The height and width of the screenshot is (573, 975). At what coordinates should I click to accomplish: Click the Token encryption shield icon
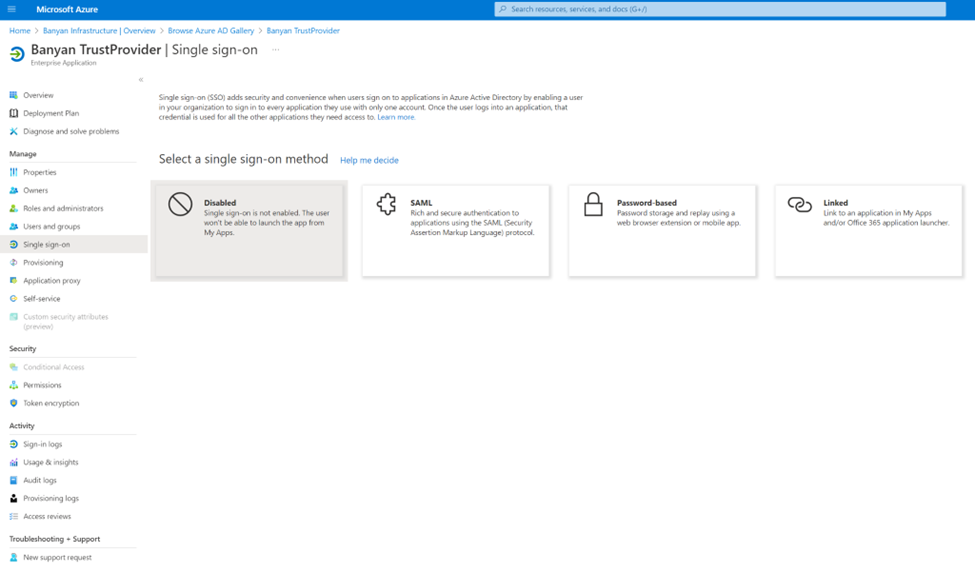click(14, 403)
